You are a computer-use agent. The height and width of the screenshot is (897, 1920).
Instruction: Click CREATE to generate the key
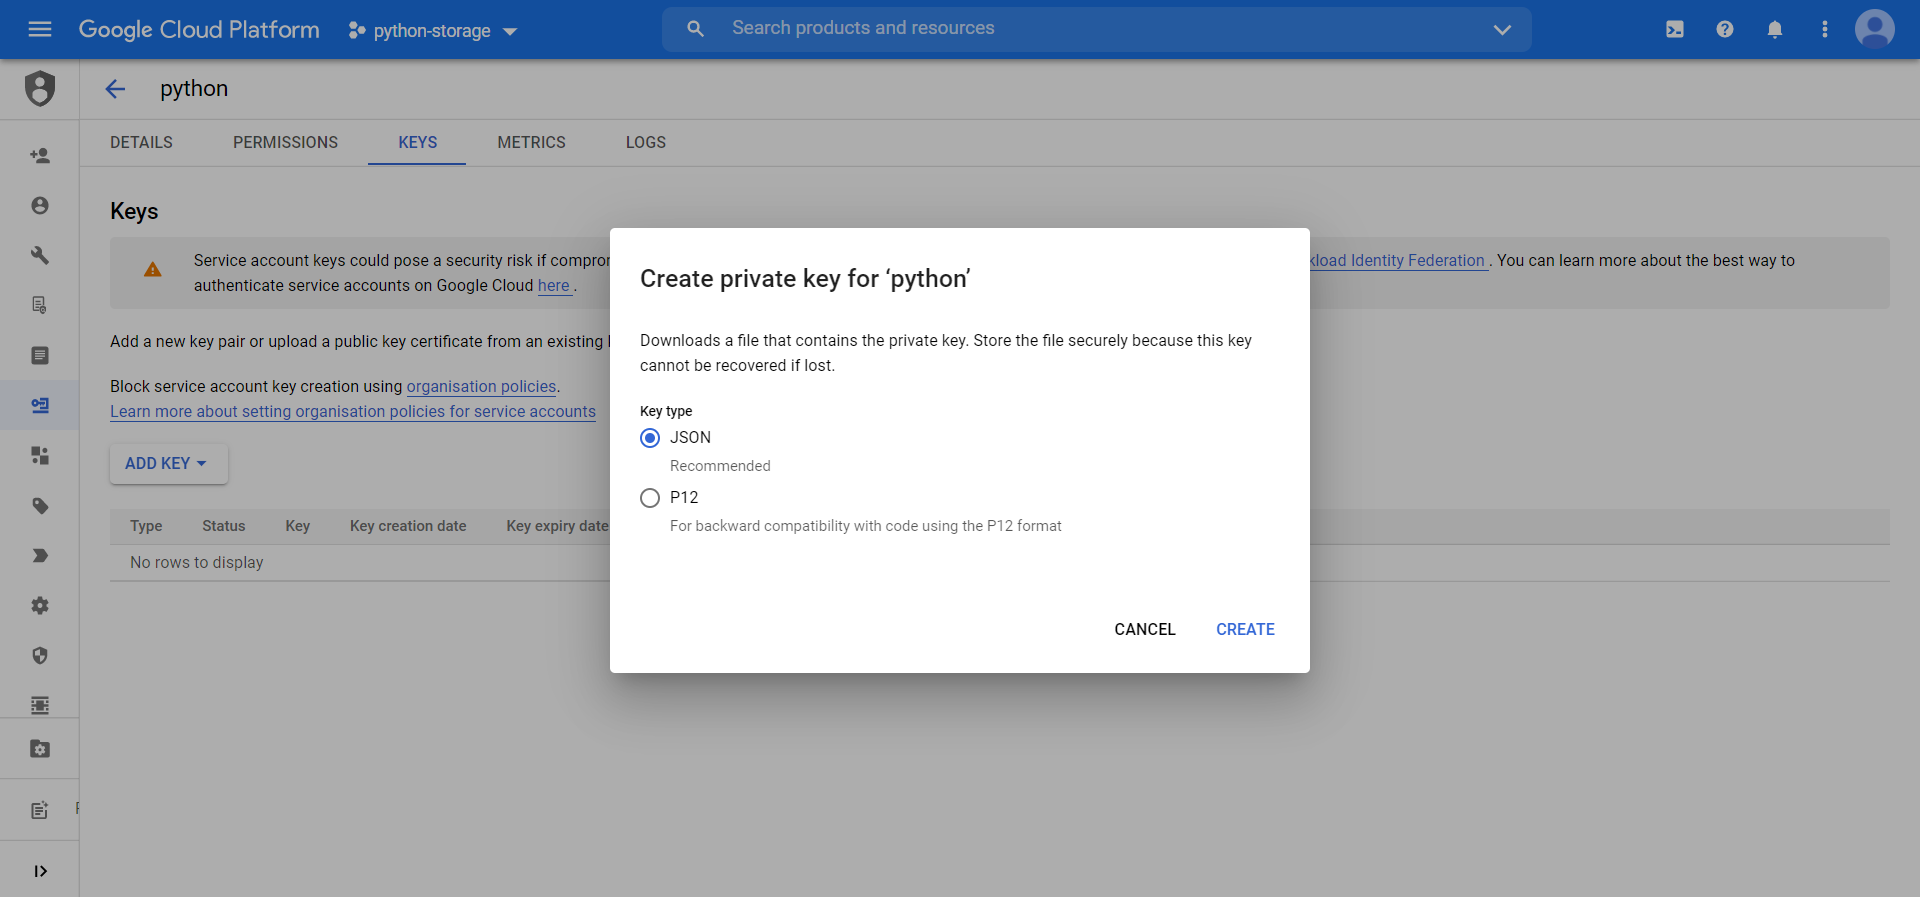pyautogui.click(x=1245, y=629)
